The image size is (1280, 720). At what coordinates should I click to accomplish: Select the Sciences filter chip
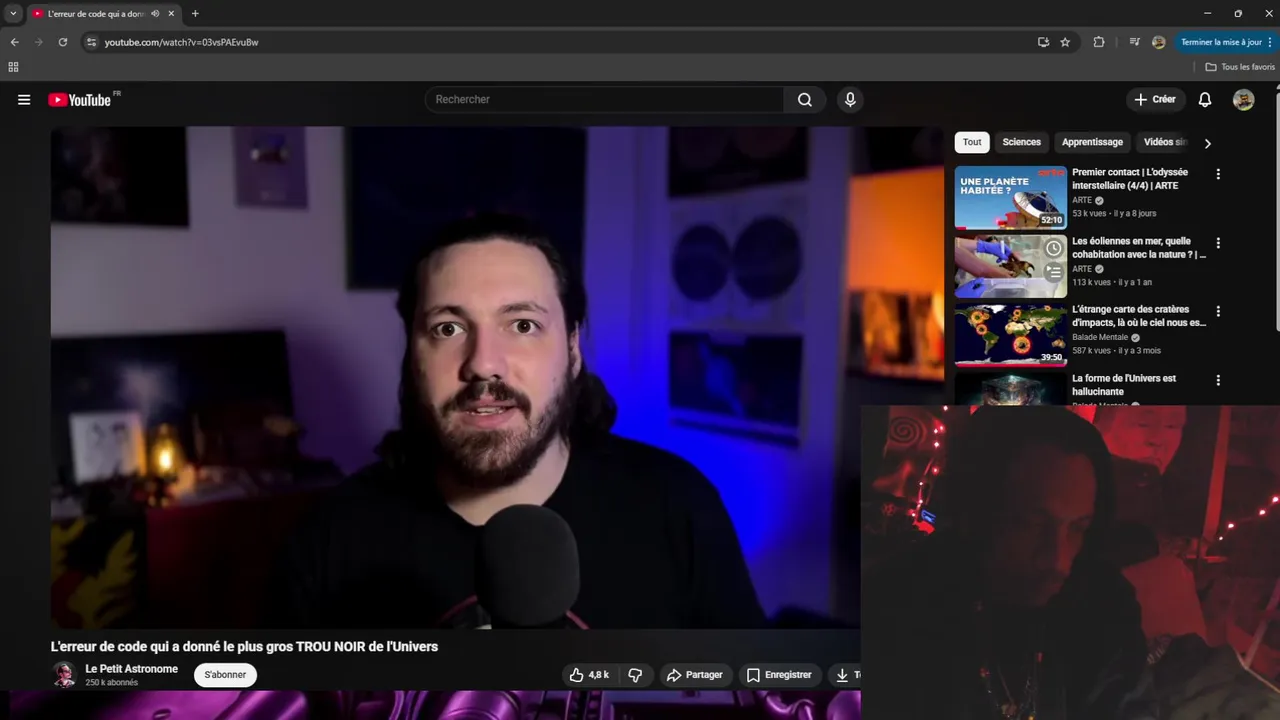point(1022,142)
